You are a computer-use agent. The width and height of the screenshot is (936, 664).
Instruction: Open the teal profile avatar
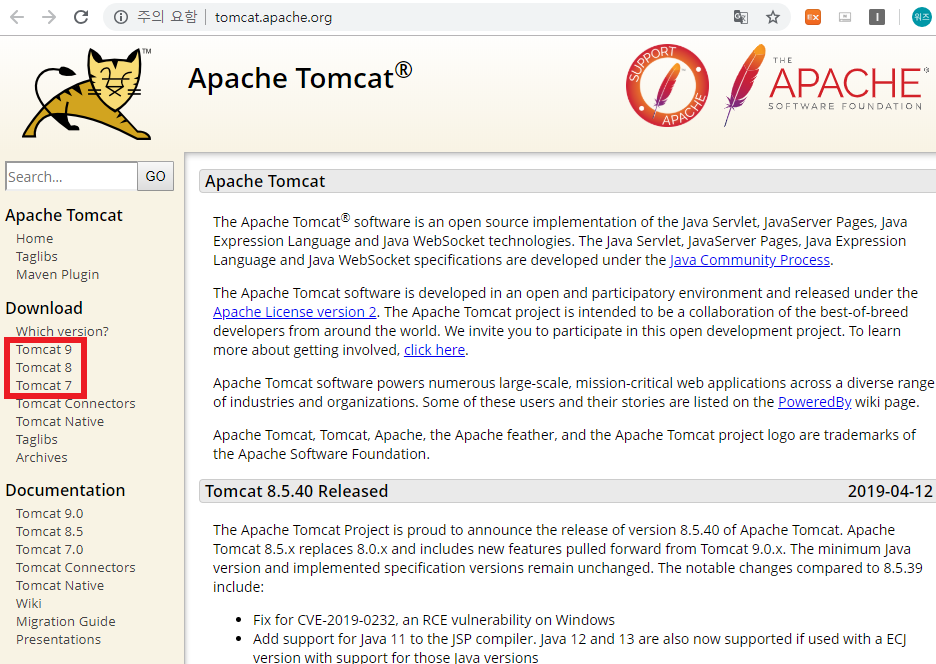(x=922, y=17)
